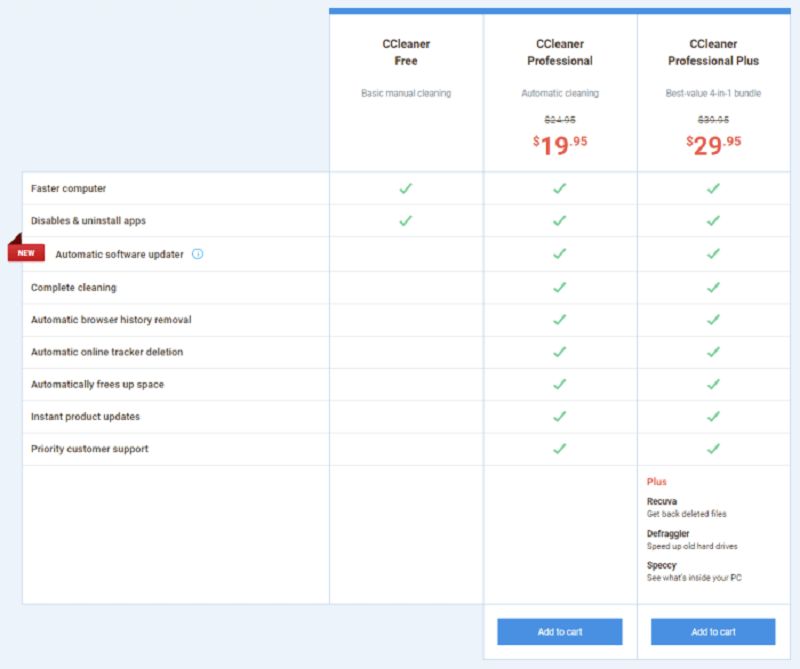This screenshot has width=800, height=669.
Task: Click Disables & uninstall apps checkmark under Free
Action: pyautogui.click(x=405, y=220)
